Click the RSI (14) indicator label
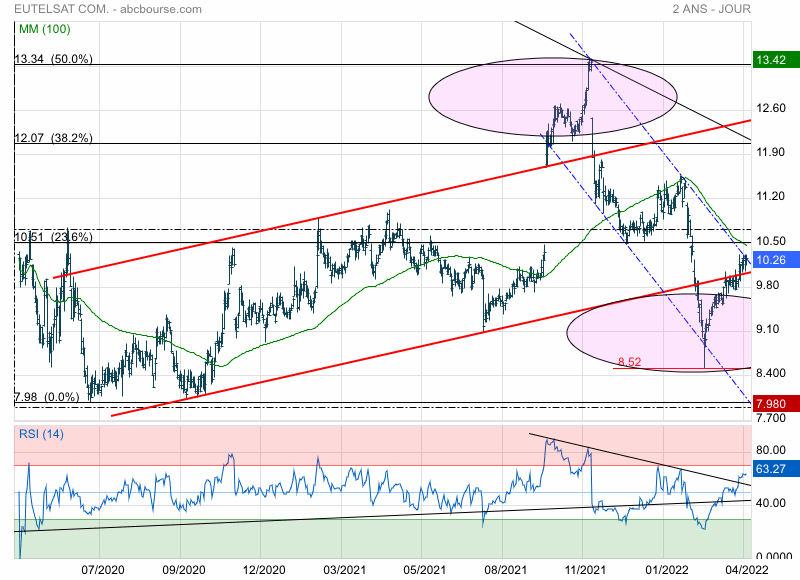Screen dimensions: 800x580 (x=41, y=434)
